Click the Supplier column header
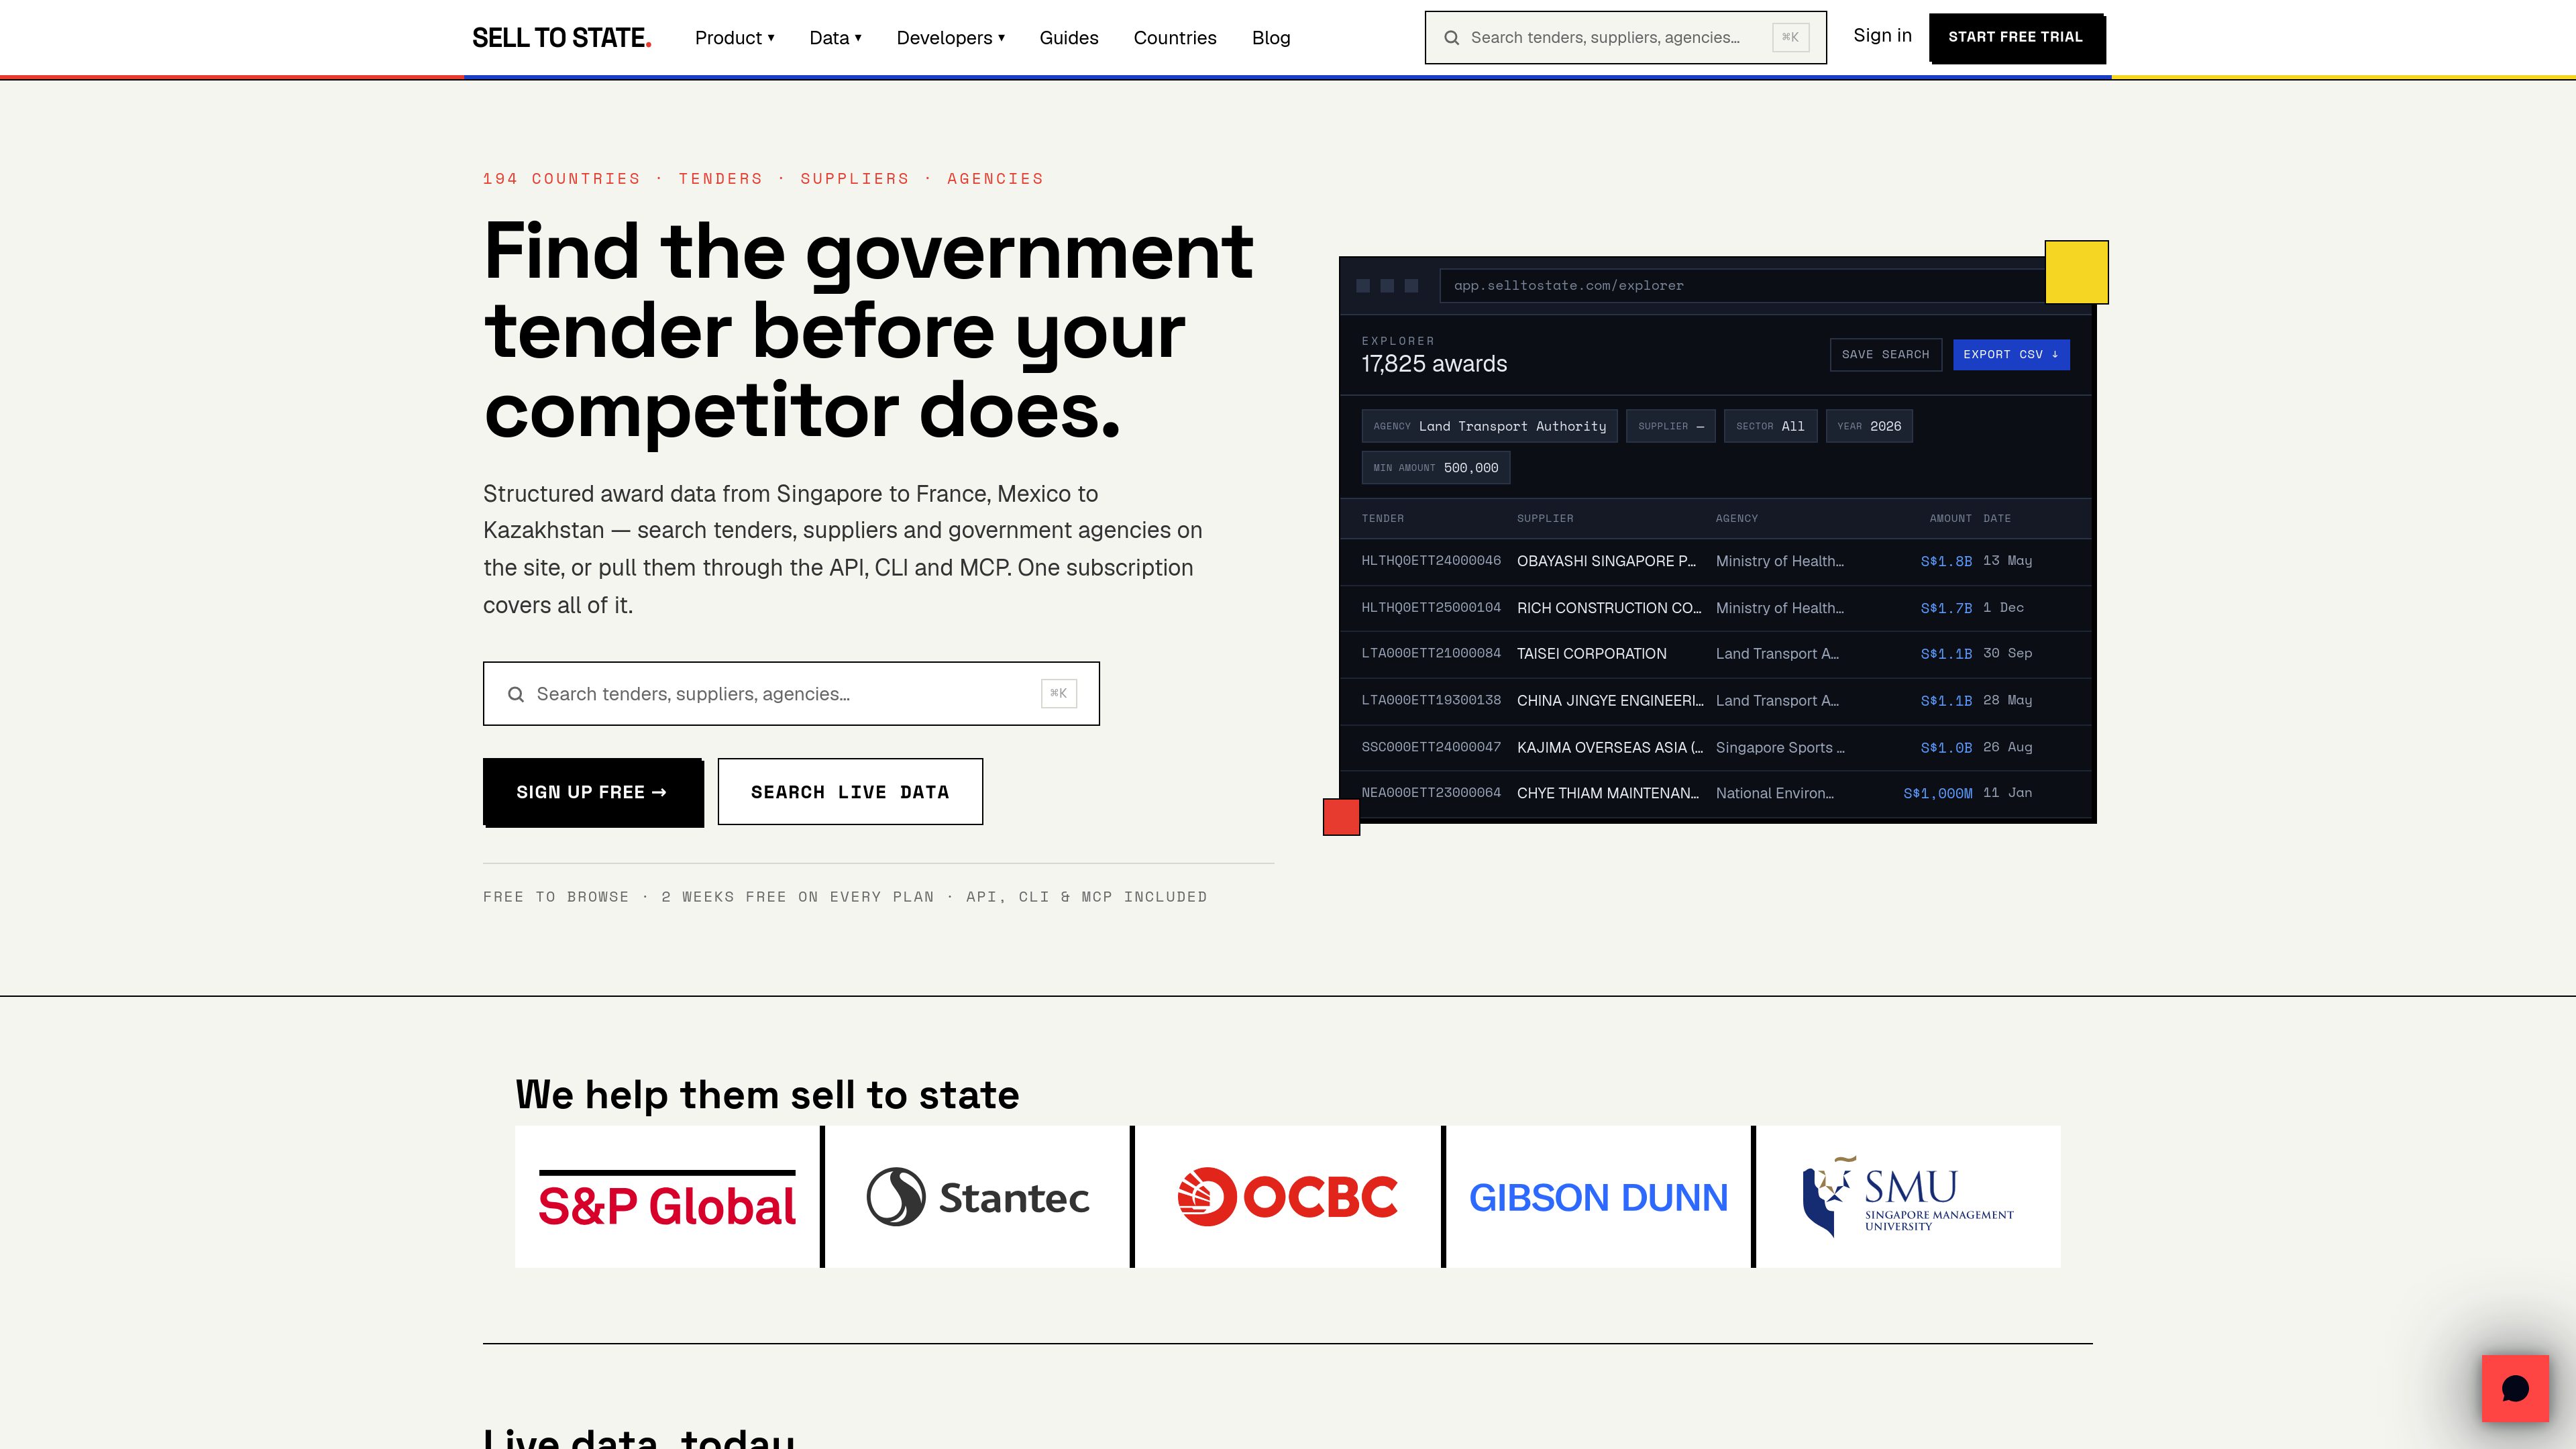The image size is (2576, 1449). 1545,518
